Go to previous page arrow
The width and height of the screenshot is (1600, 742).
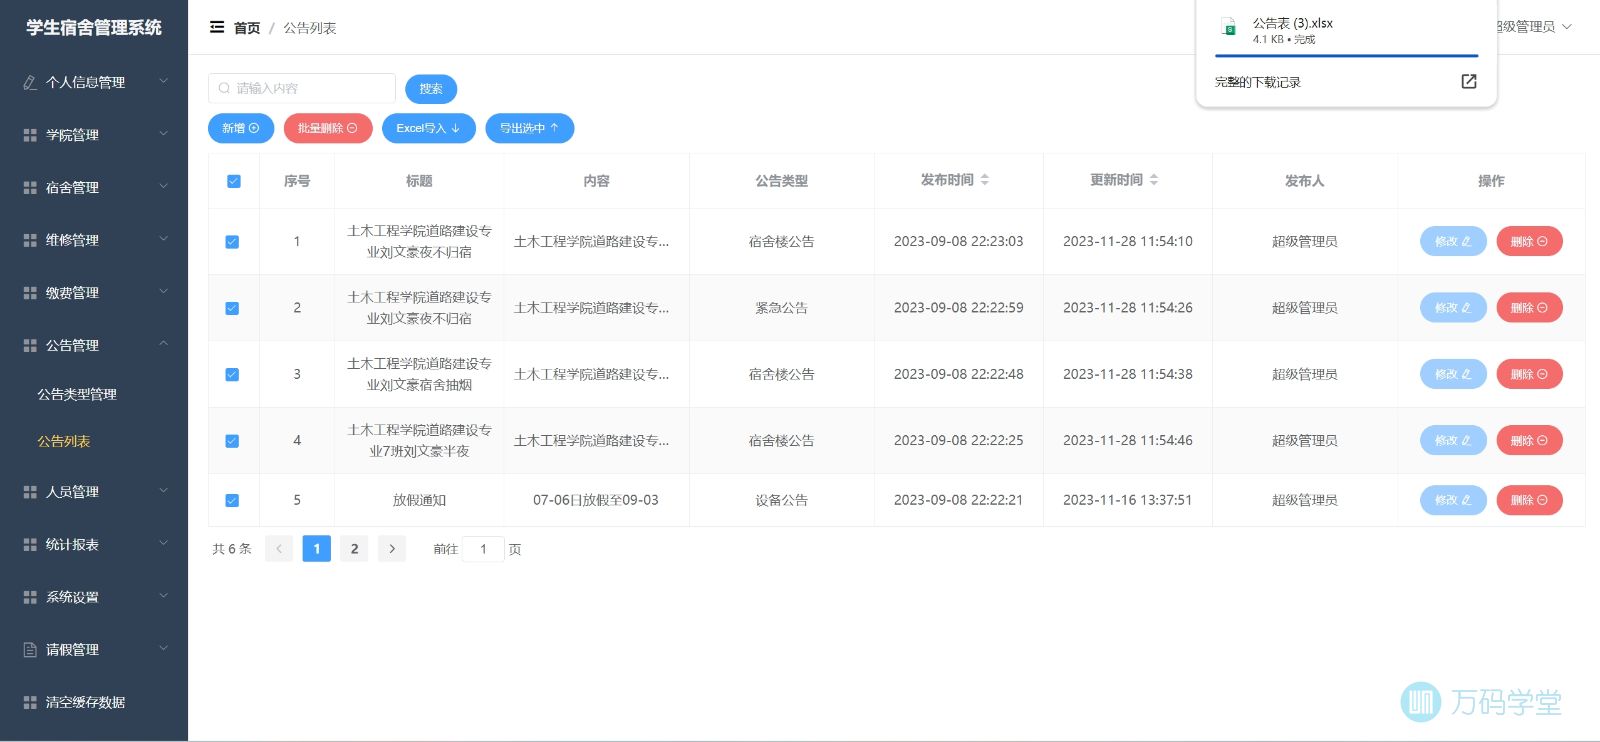pyautogui.click(x=279, y=549)
